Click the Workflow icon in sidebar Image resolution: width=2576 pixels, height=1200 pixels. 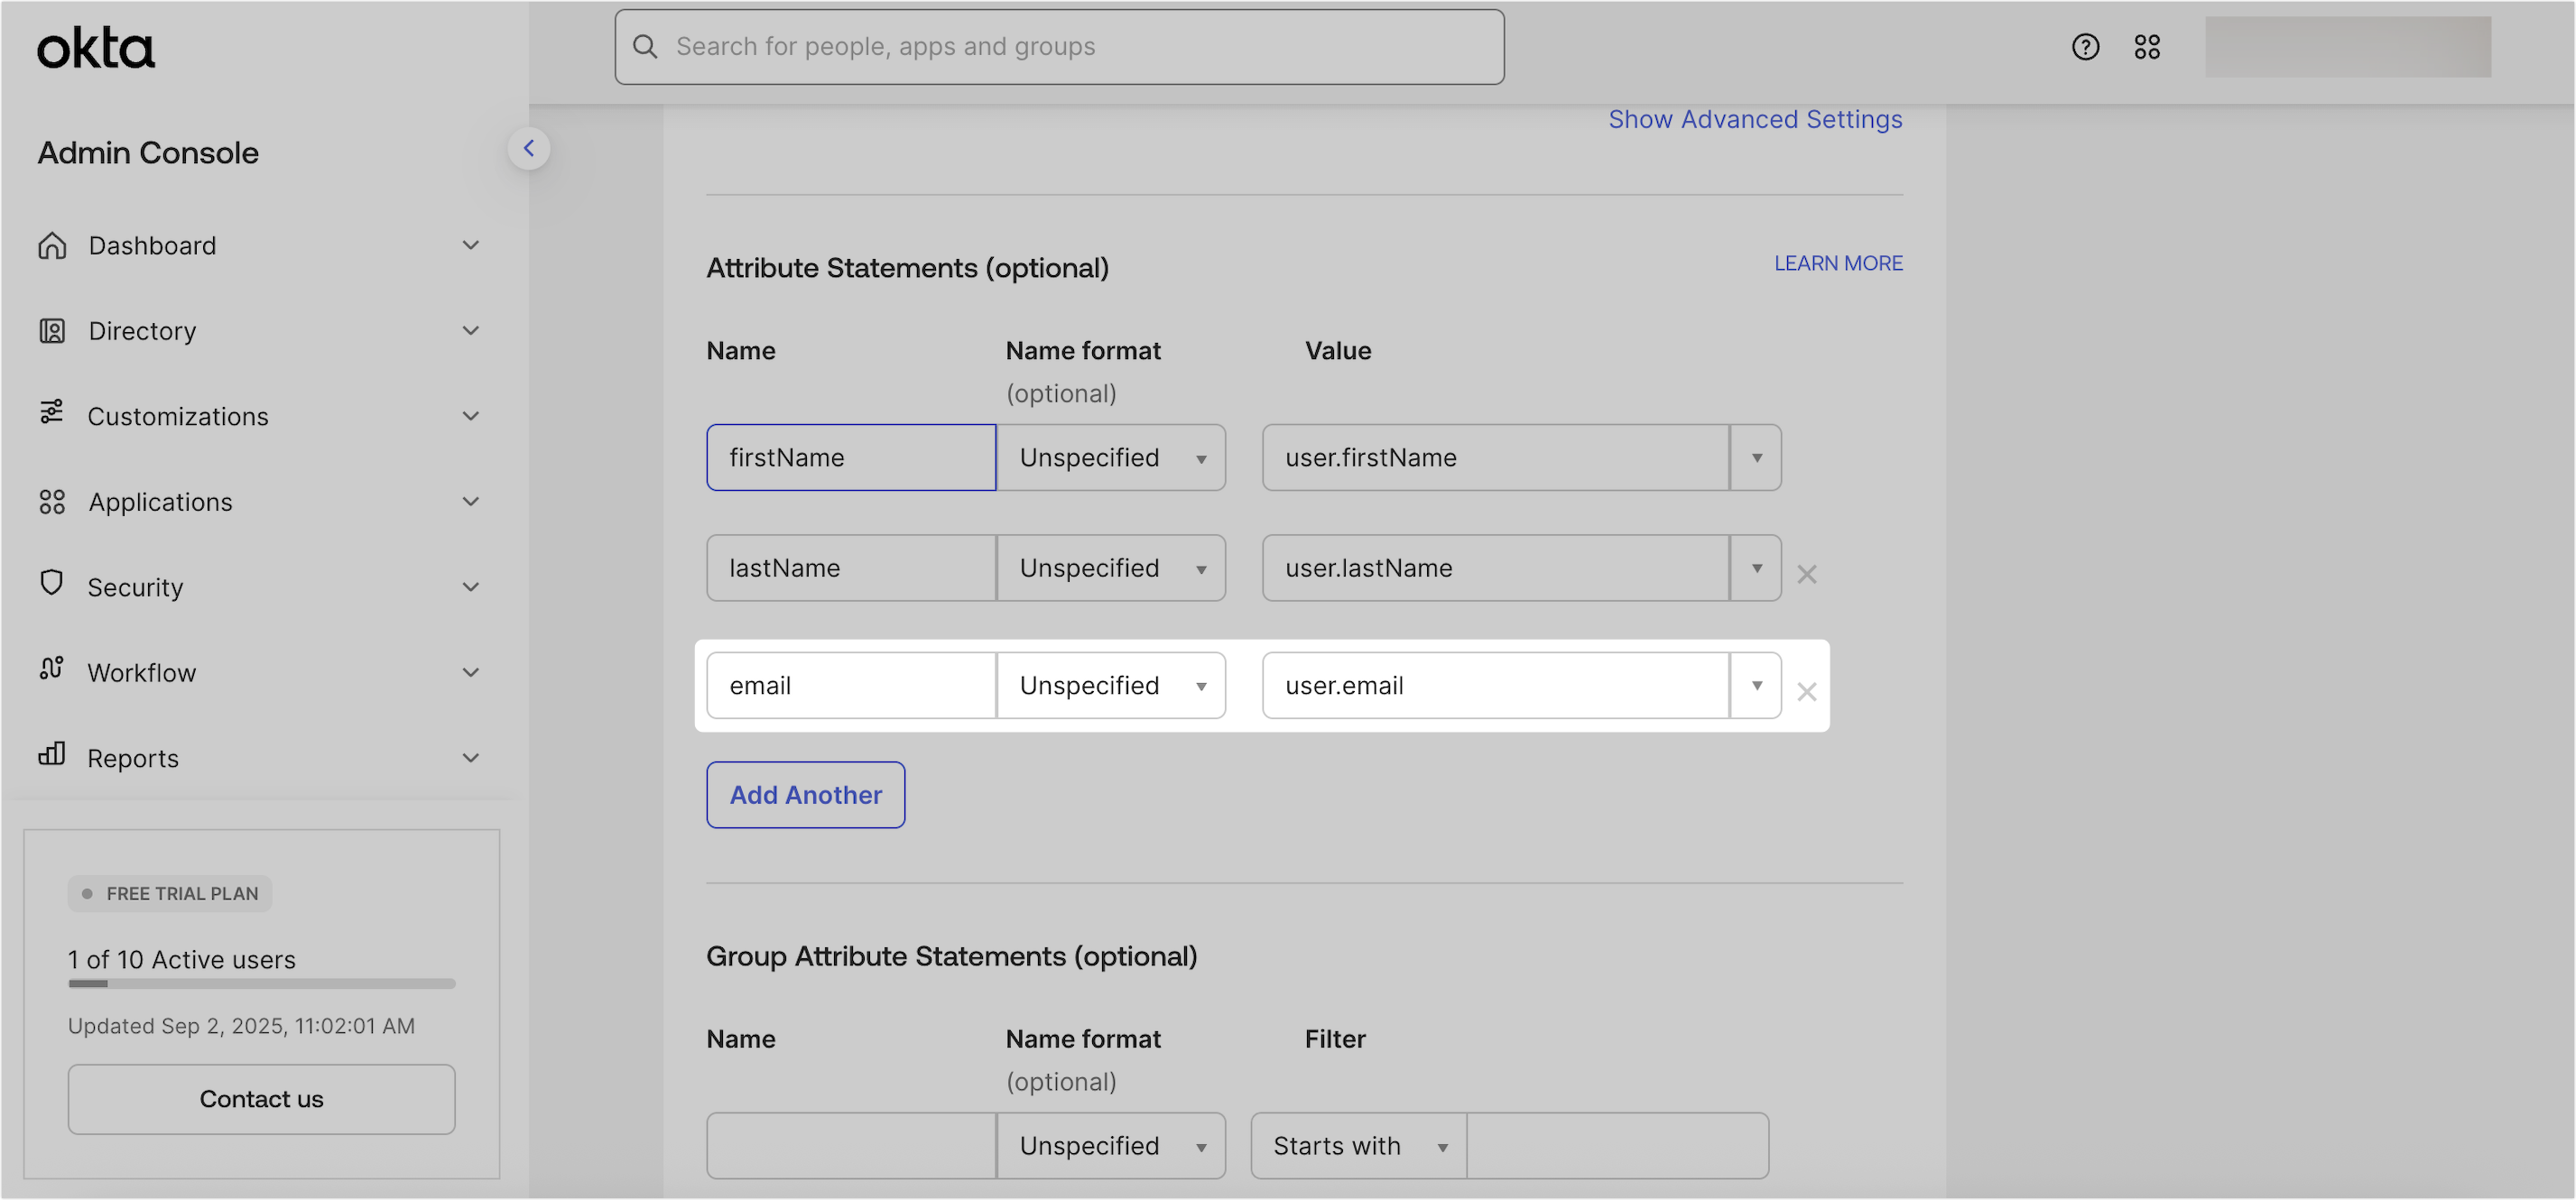(x=51, y=669)
